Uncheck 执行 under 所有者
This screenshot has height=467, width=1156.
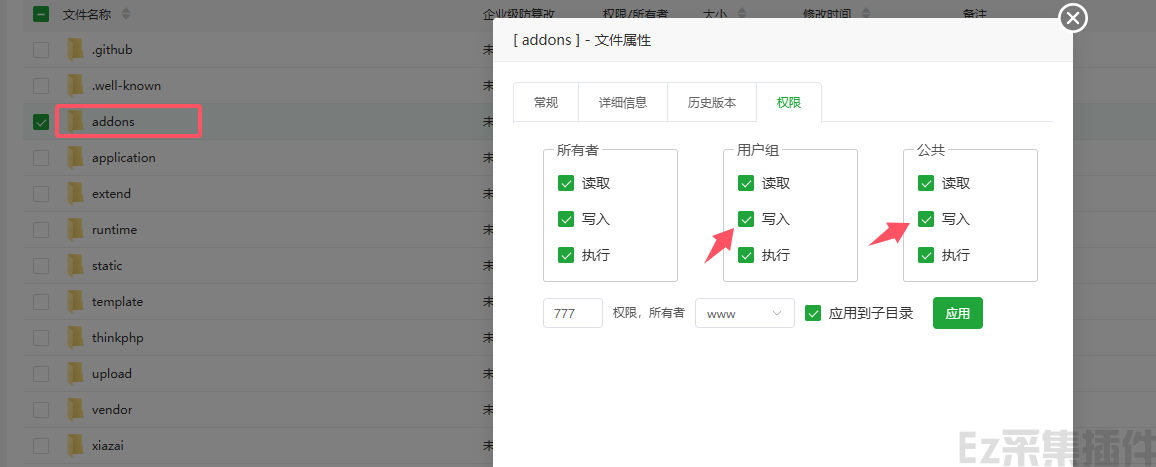click(566, 255)
